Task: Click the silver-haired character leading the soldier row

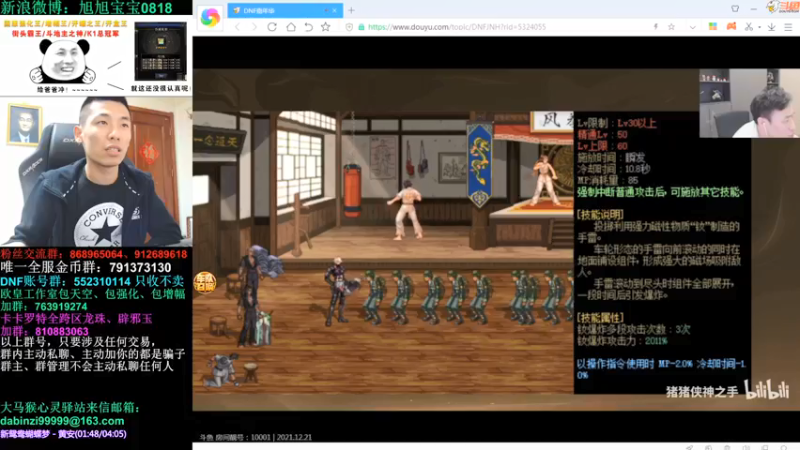Action: point(337,292)
